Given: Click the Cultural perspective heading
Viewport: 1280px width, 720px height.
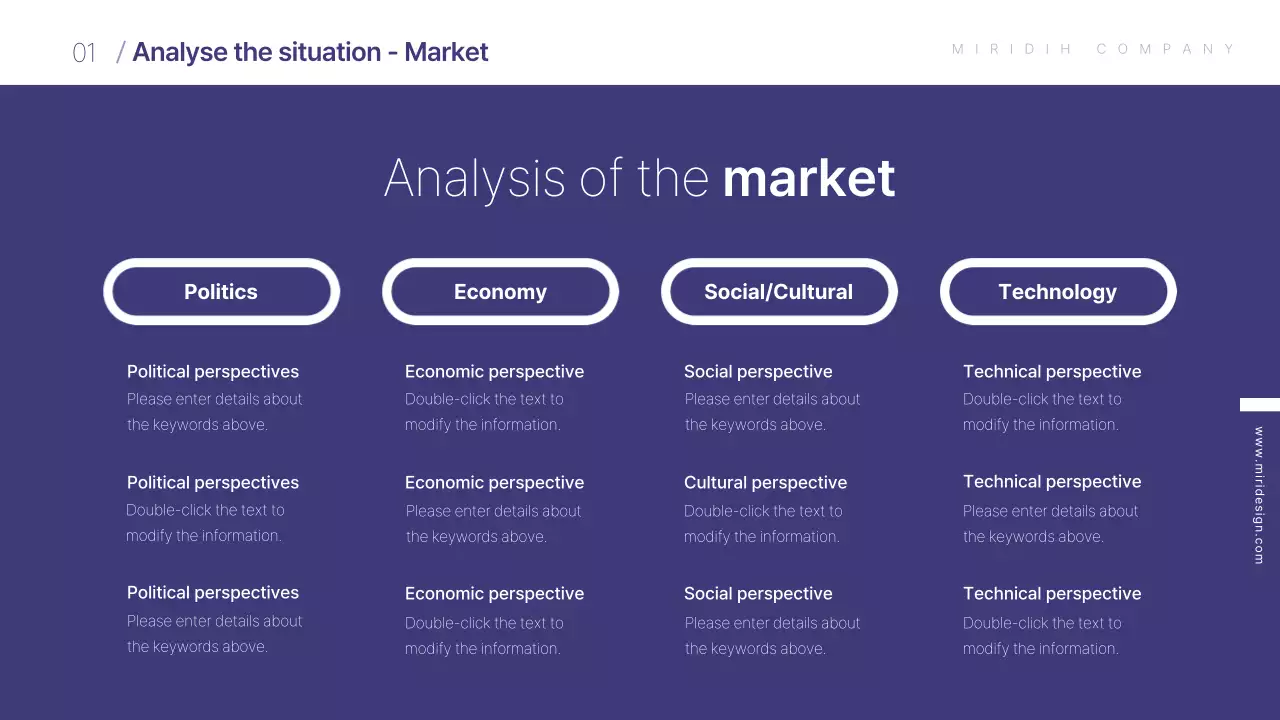Looking at the screenshot, I should click(765, 483).
